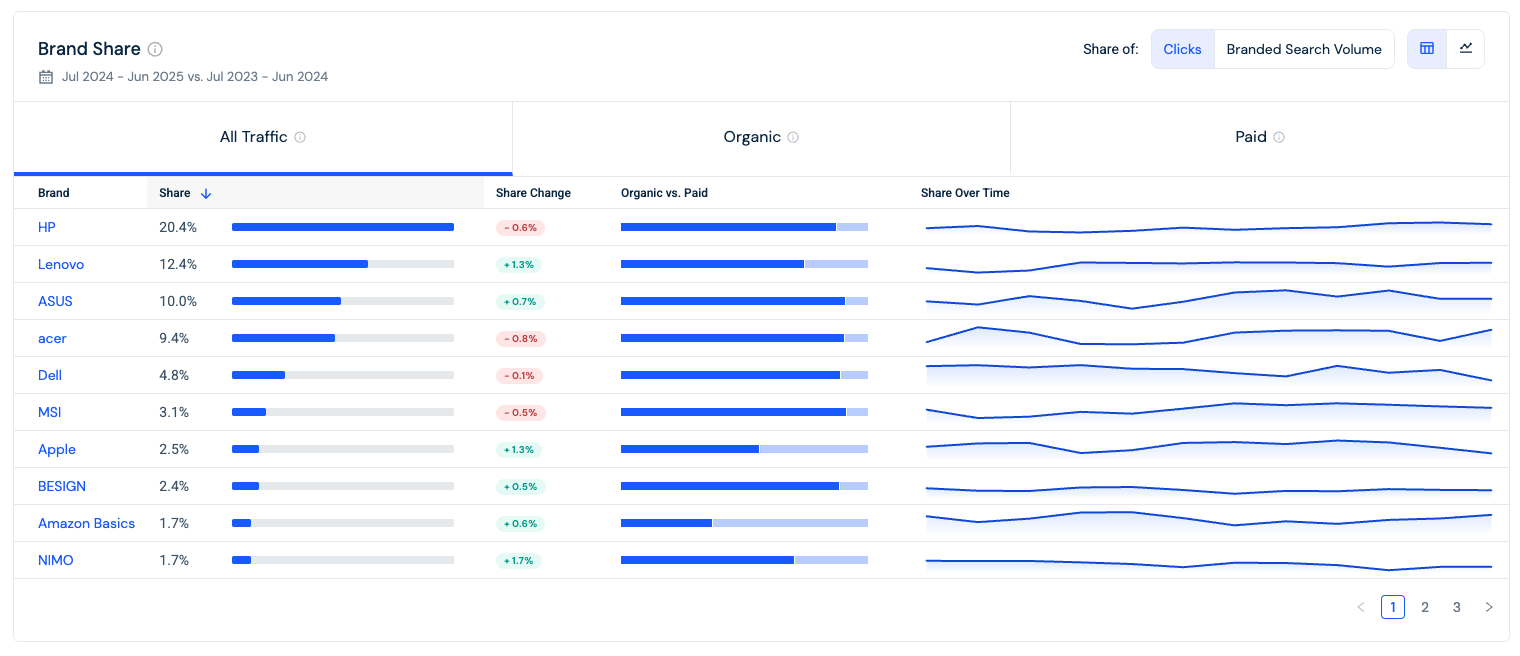Click the info icon beside Brand Share title
Viewport: 1520px width, 656px height.
[155, 49]
